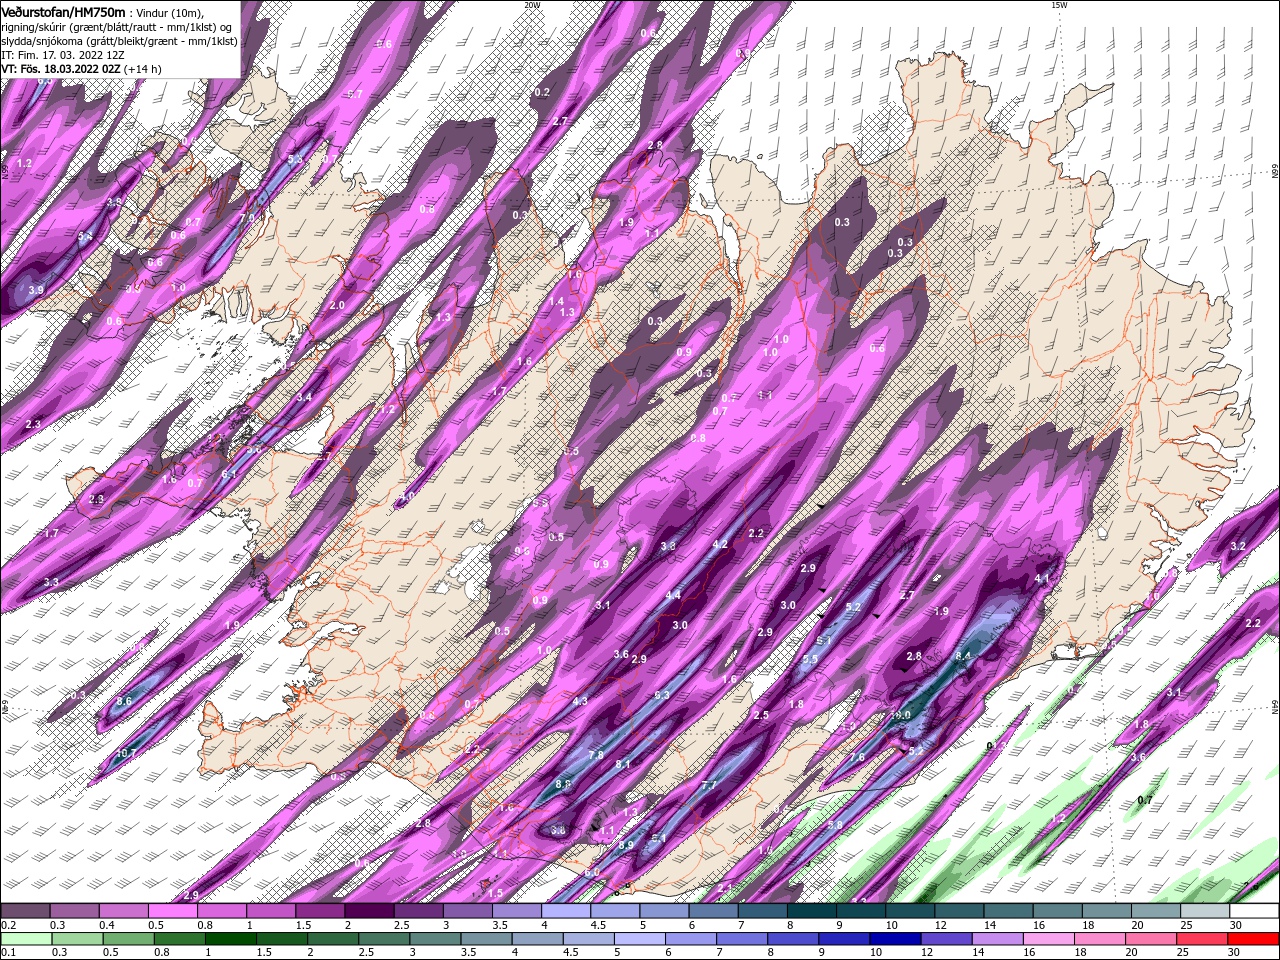Click the 4.1 precipitation value on map
This screenshot has width=1280, height=960.
[x=1042, y=579]
